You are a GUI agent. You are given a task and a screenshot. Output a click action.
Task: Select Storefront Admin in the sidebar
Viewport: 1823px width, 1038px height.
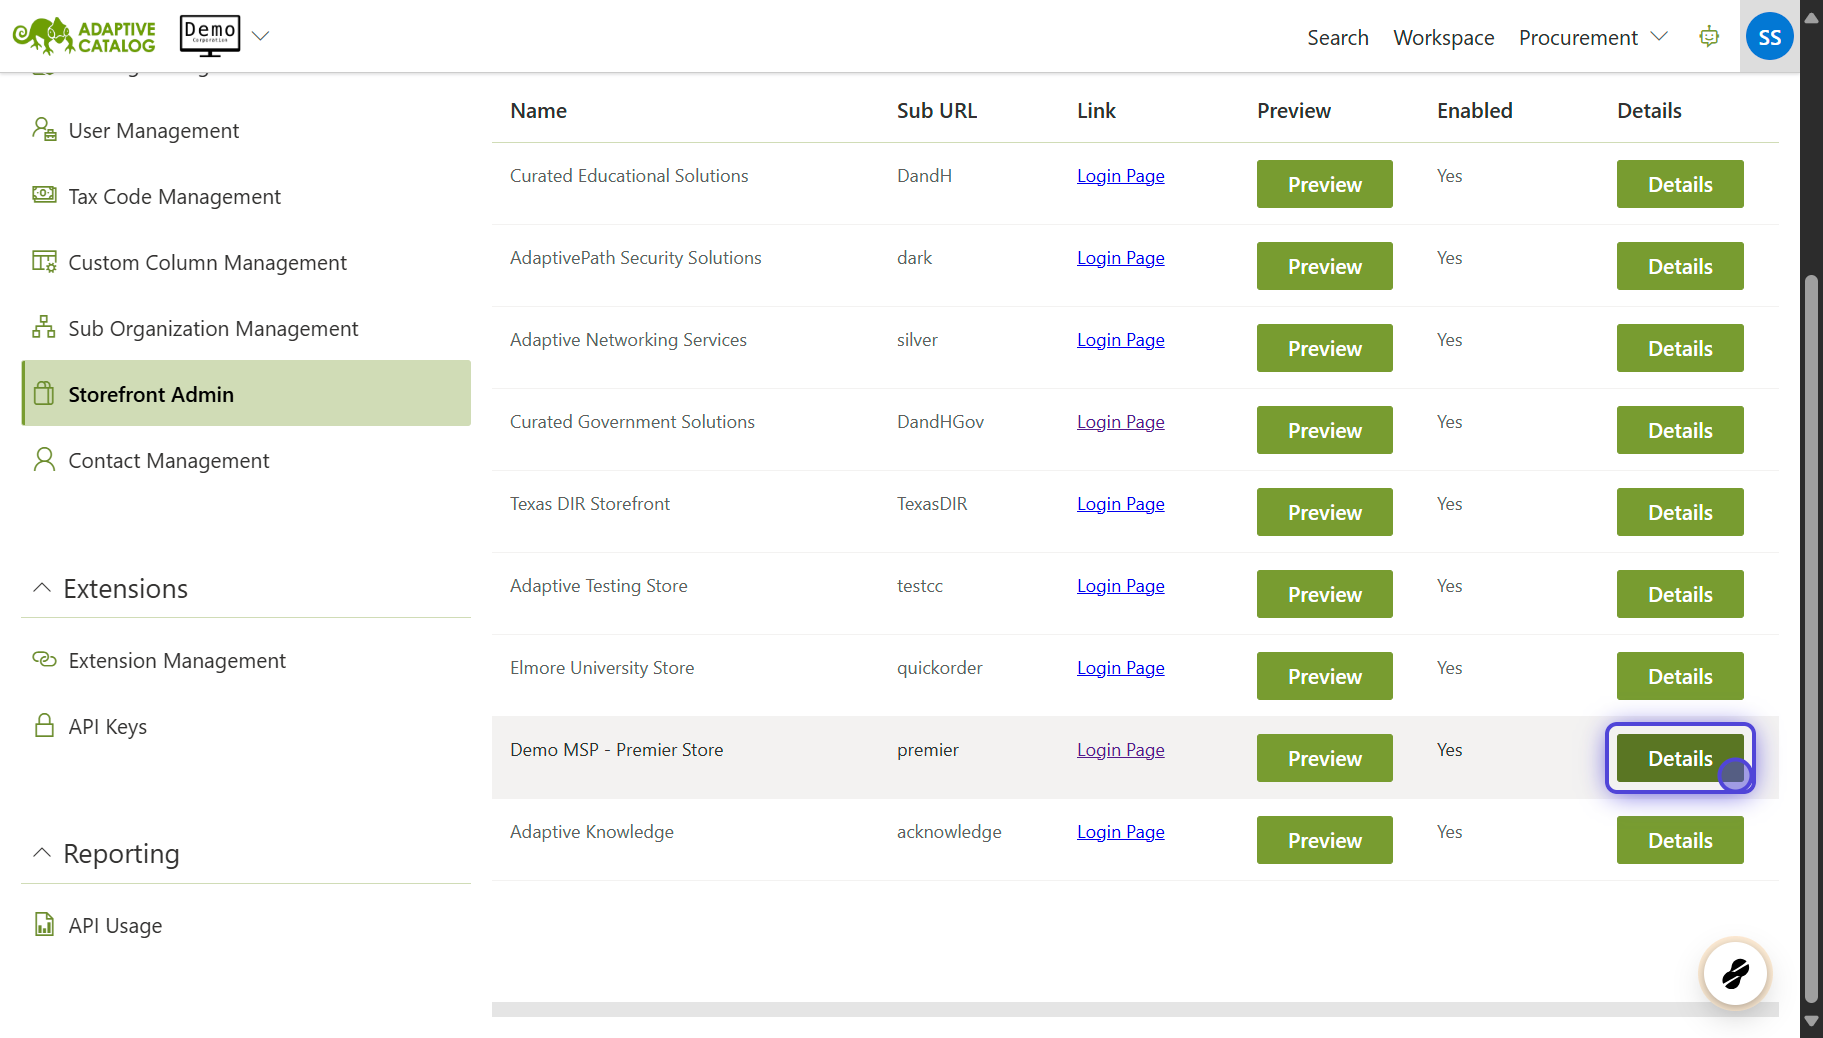point(246,393)
